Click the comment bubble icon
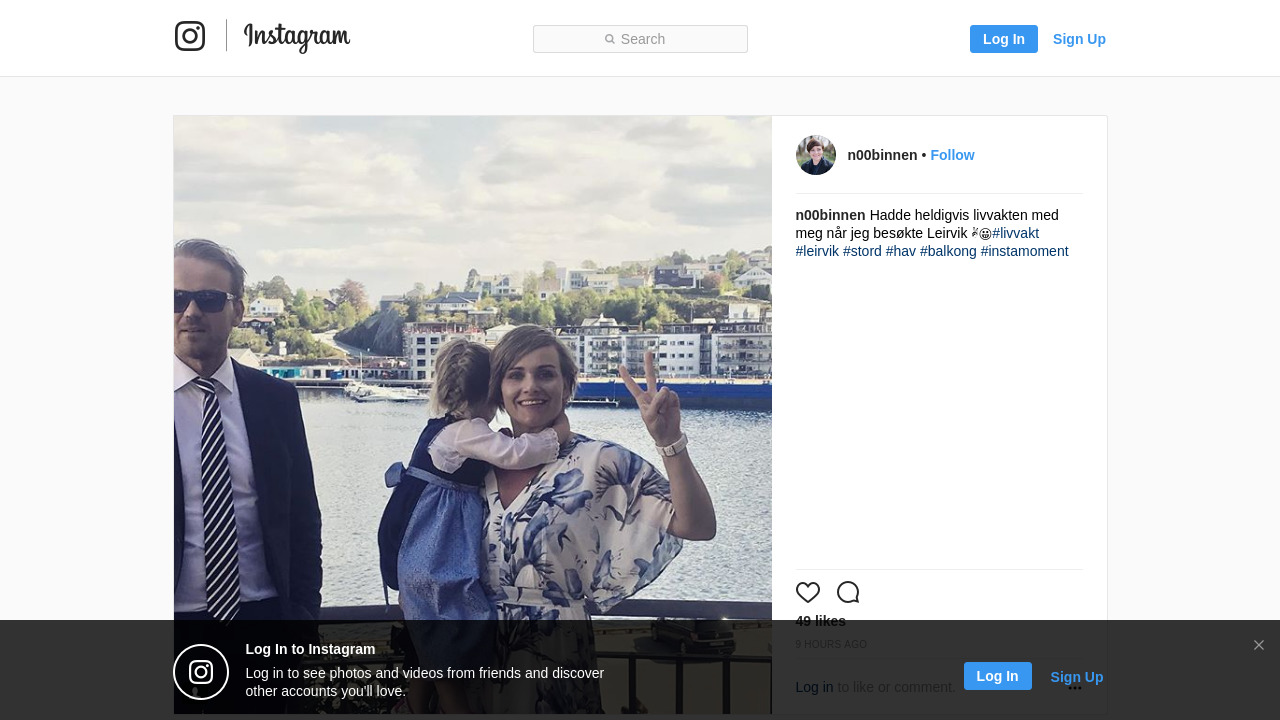The height and width of the screenshot is (720, 1280). click(x=848, y=592)
